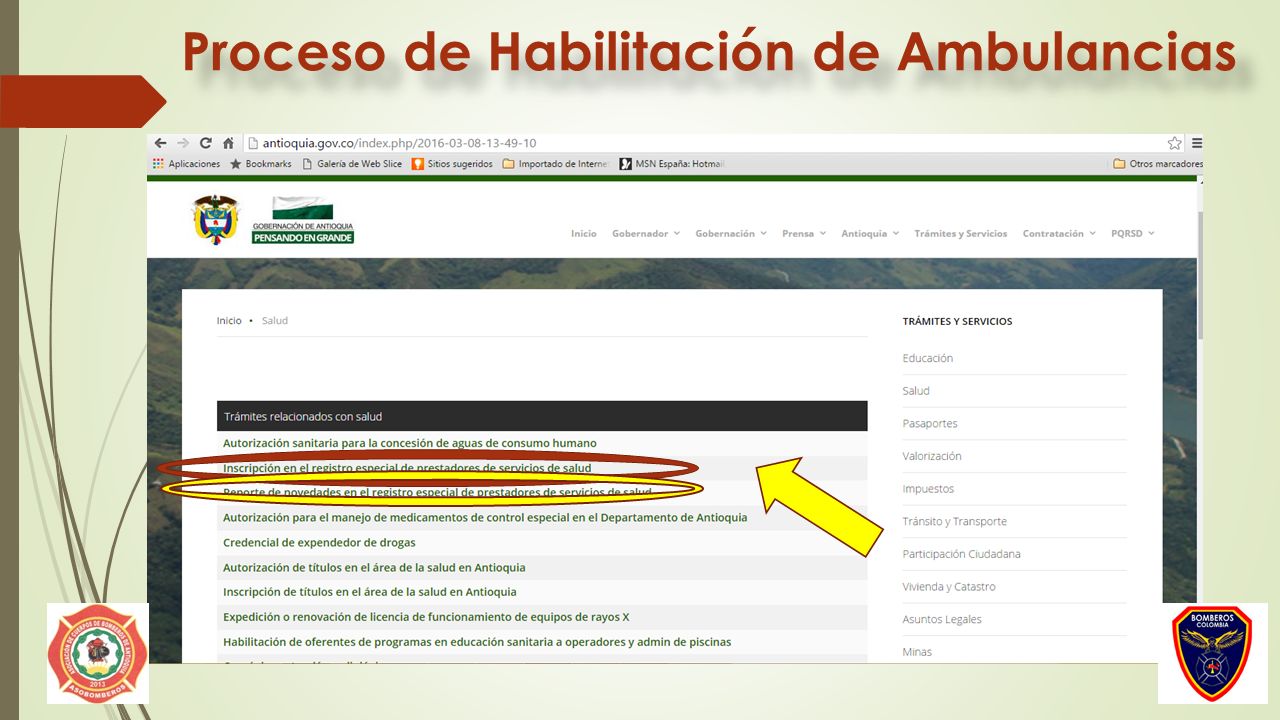Viewport: 1280px width, 720px height.
Task: Open Trámites y Servicios menu item
Action: point(960,233)
